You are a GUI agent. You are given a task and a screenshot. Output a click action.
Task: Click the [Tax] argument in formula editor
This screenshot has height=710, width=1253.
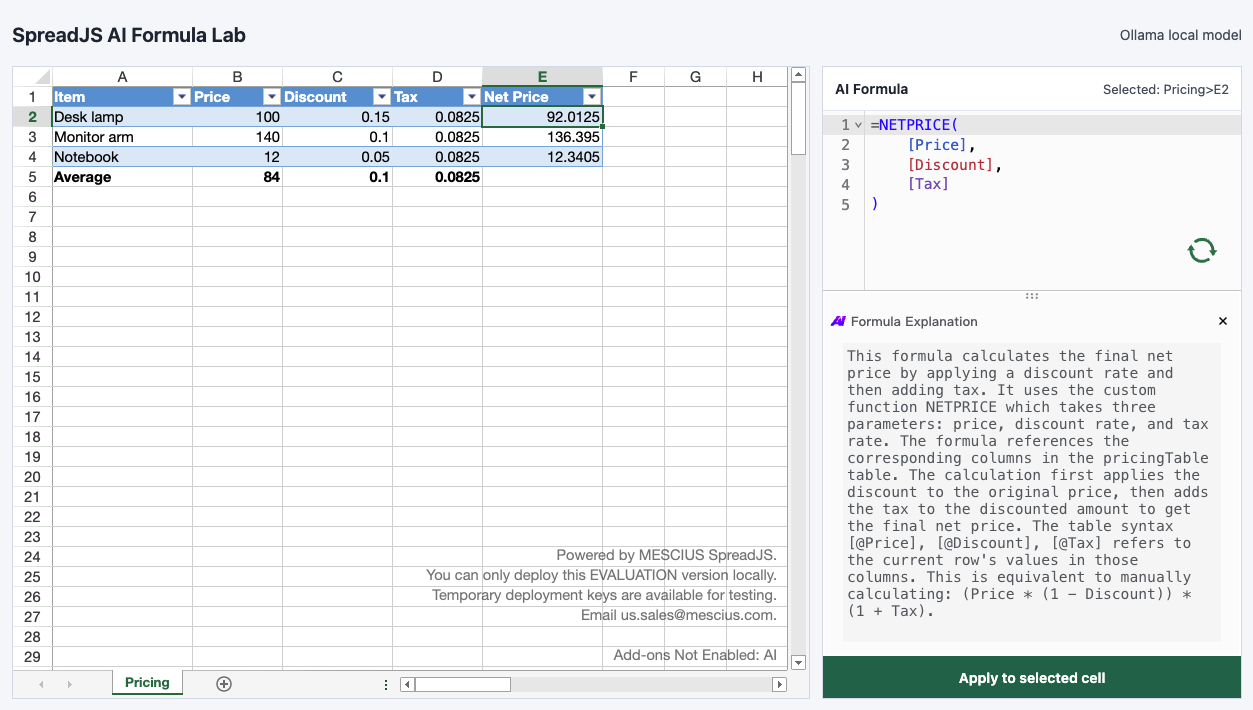pos(928,185)
